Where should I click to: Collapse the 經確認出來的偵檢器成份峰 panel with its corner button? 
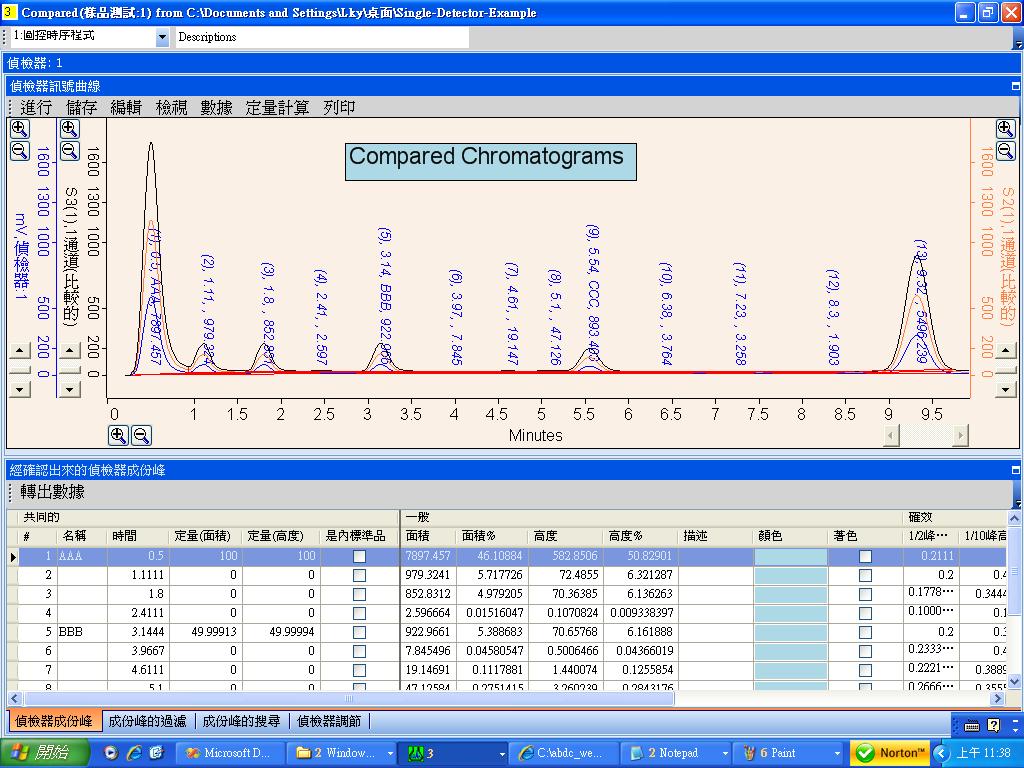(x=1016, y=470)
